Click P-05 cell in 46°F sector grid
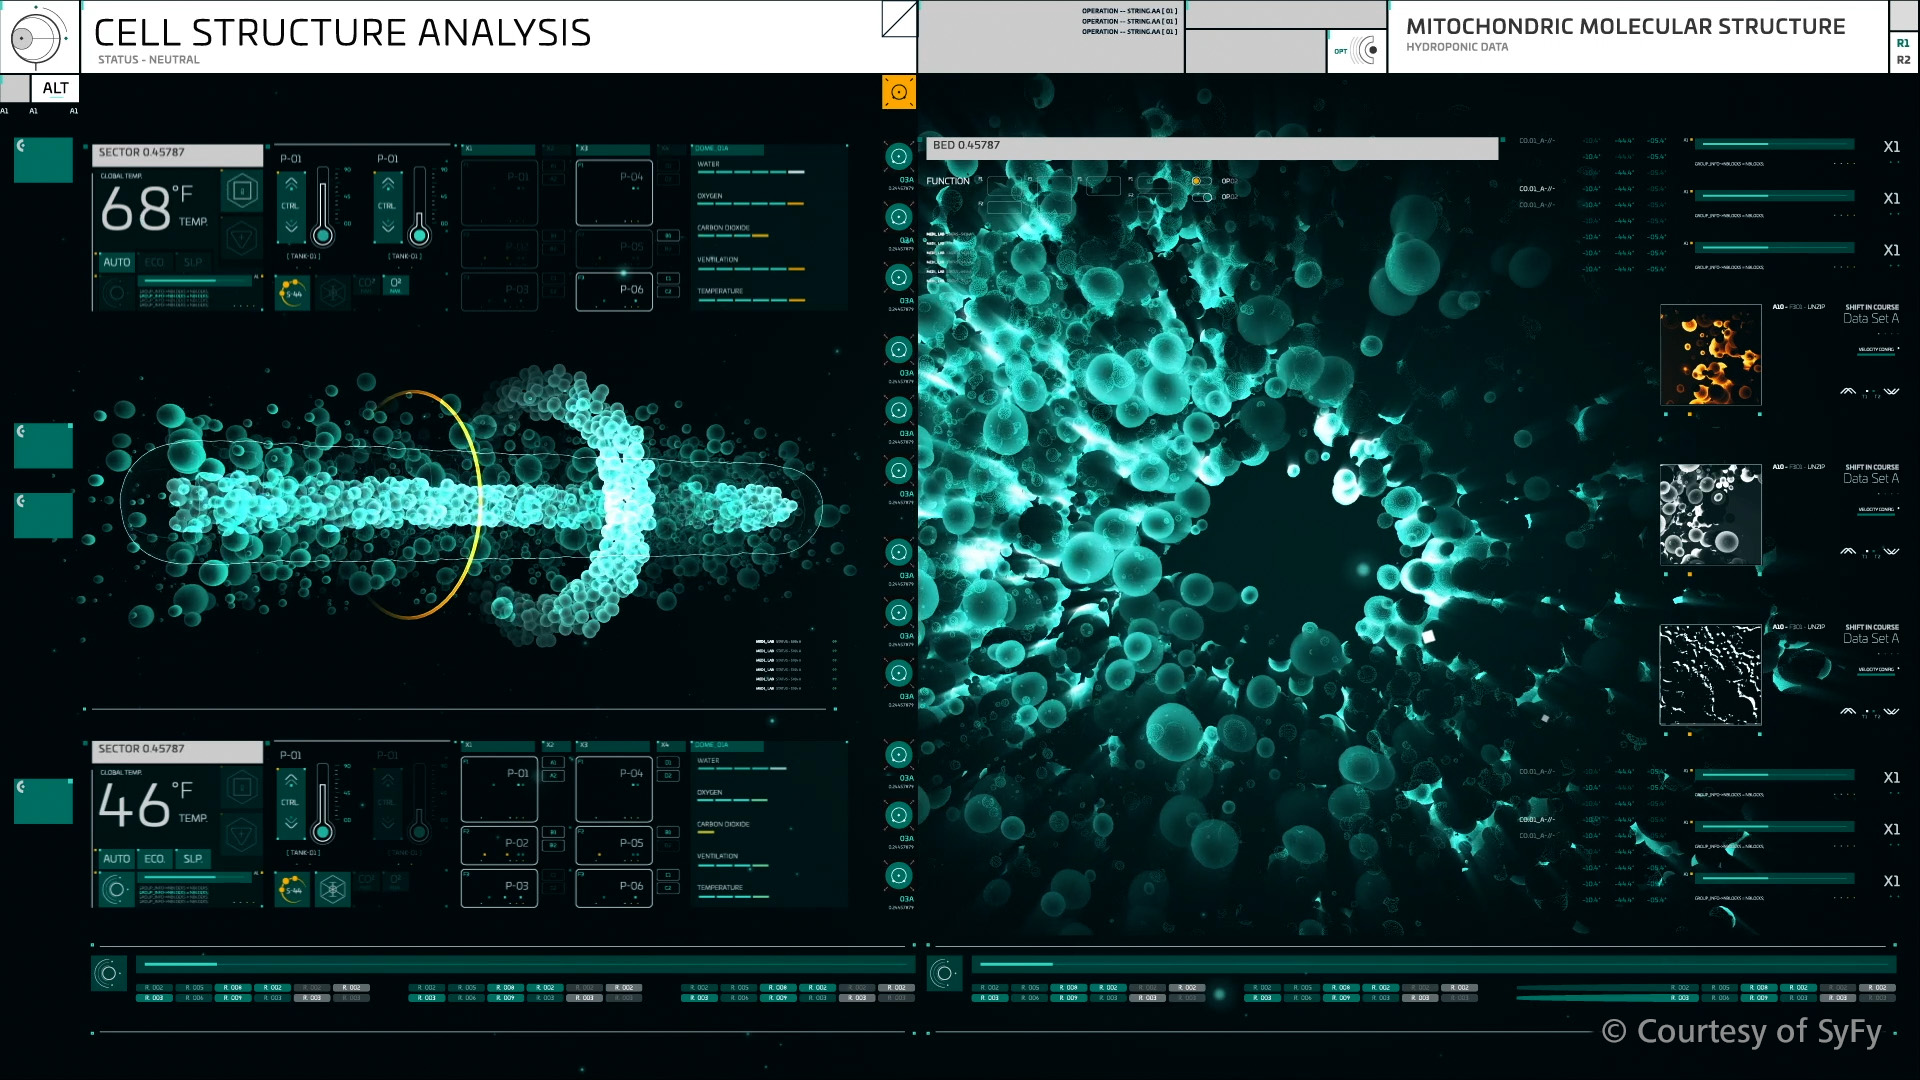Image resolution: width=1920 pixels, height=1080 pixels. (614, 845)
